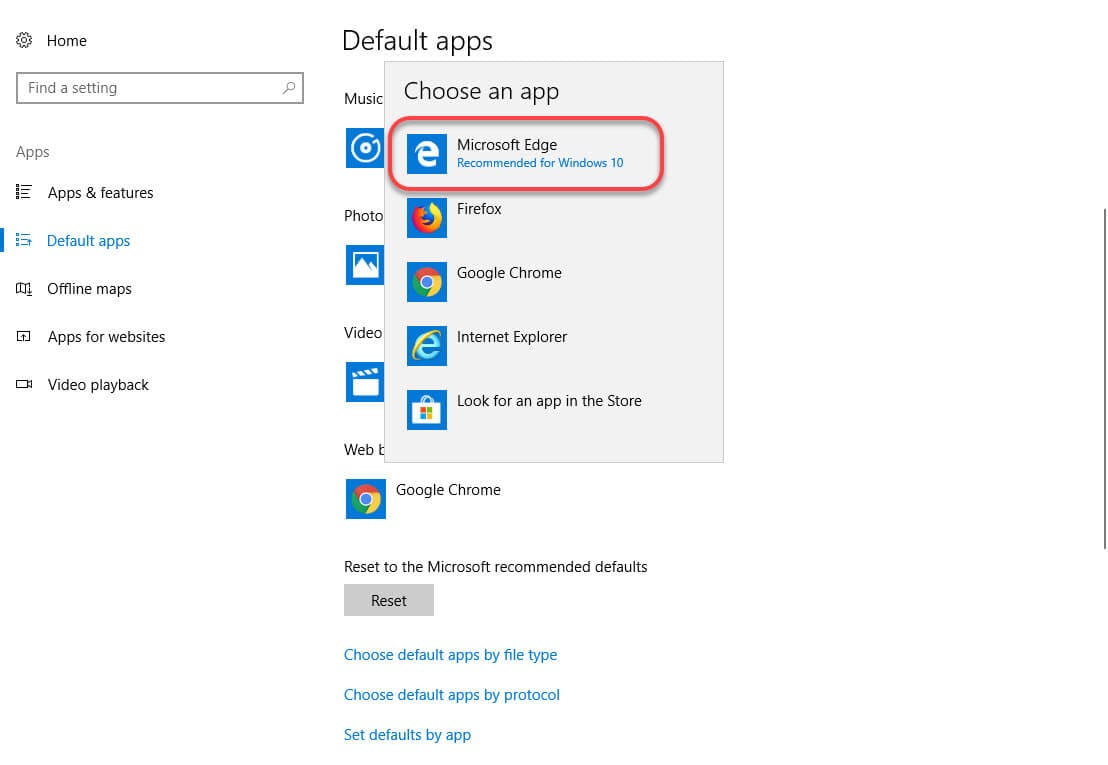Viewport: 1108px width, 765px height.
Task: Click the search magnifier icon
Action: (289, 88)
